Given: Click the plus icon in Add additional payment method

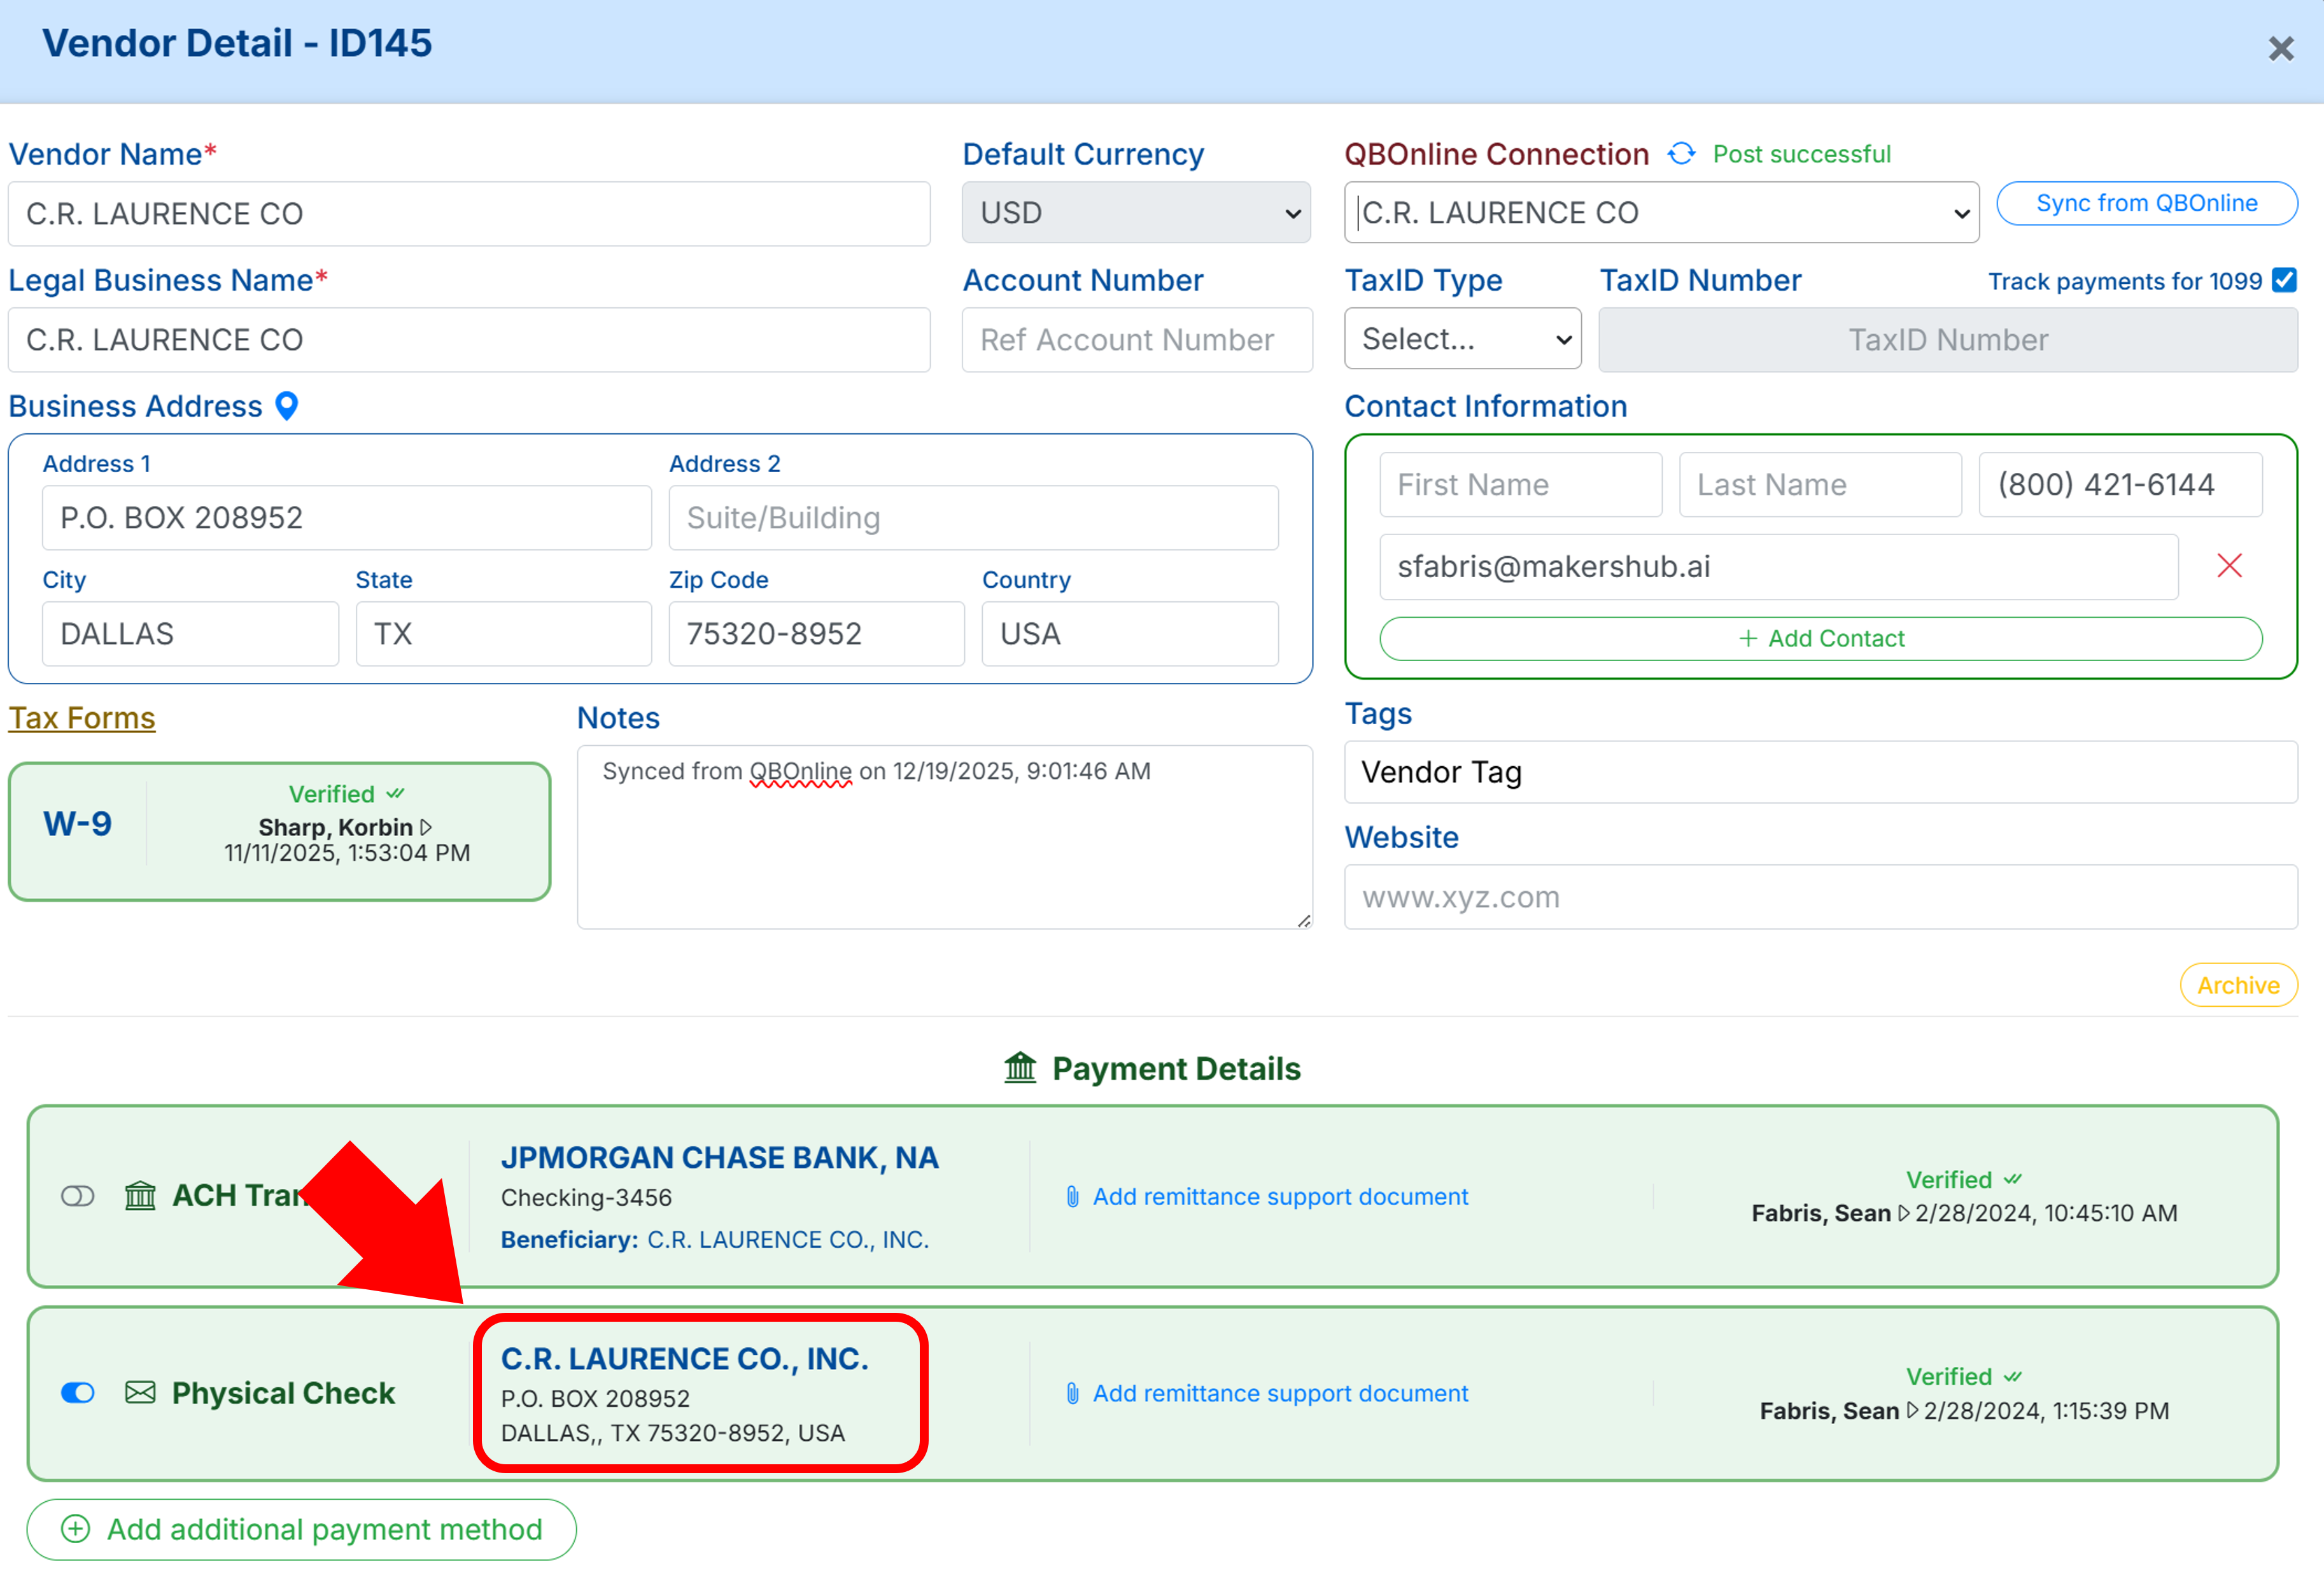Looking at the screenshot, I should click(x=75, y=1529).
